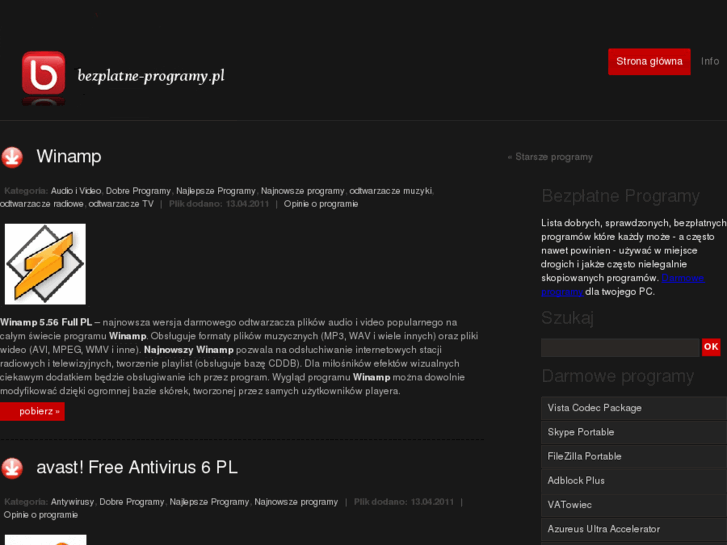Go to Starsze programy page
727x545 pixels.
pos(550,157)
